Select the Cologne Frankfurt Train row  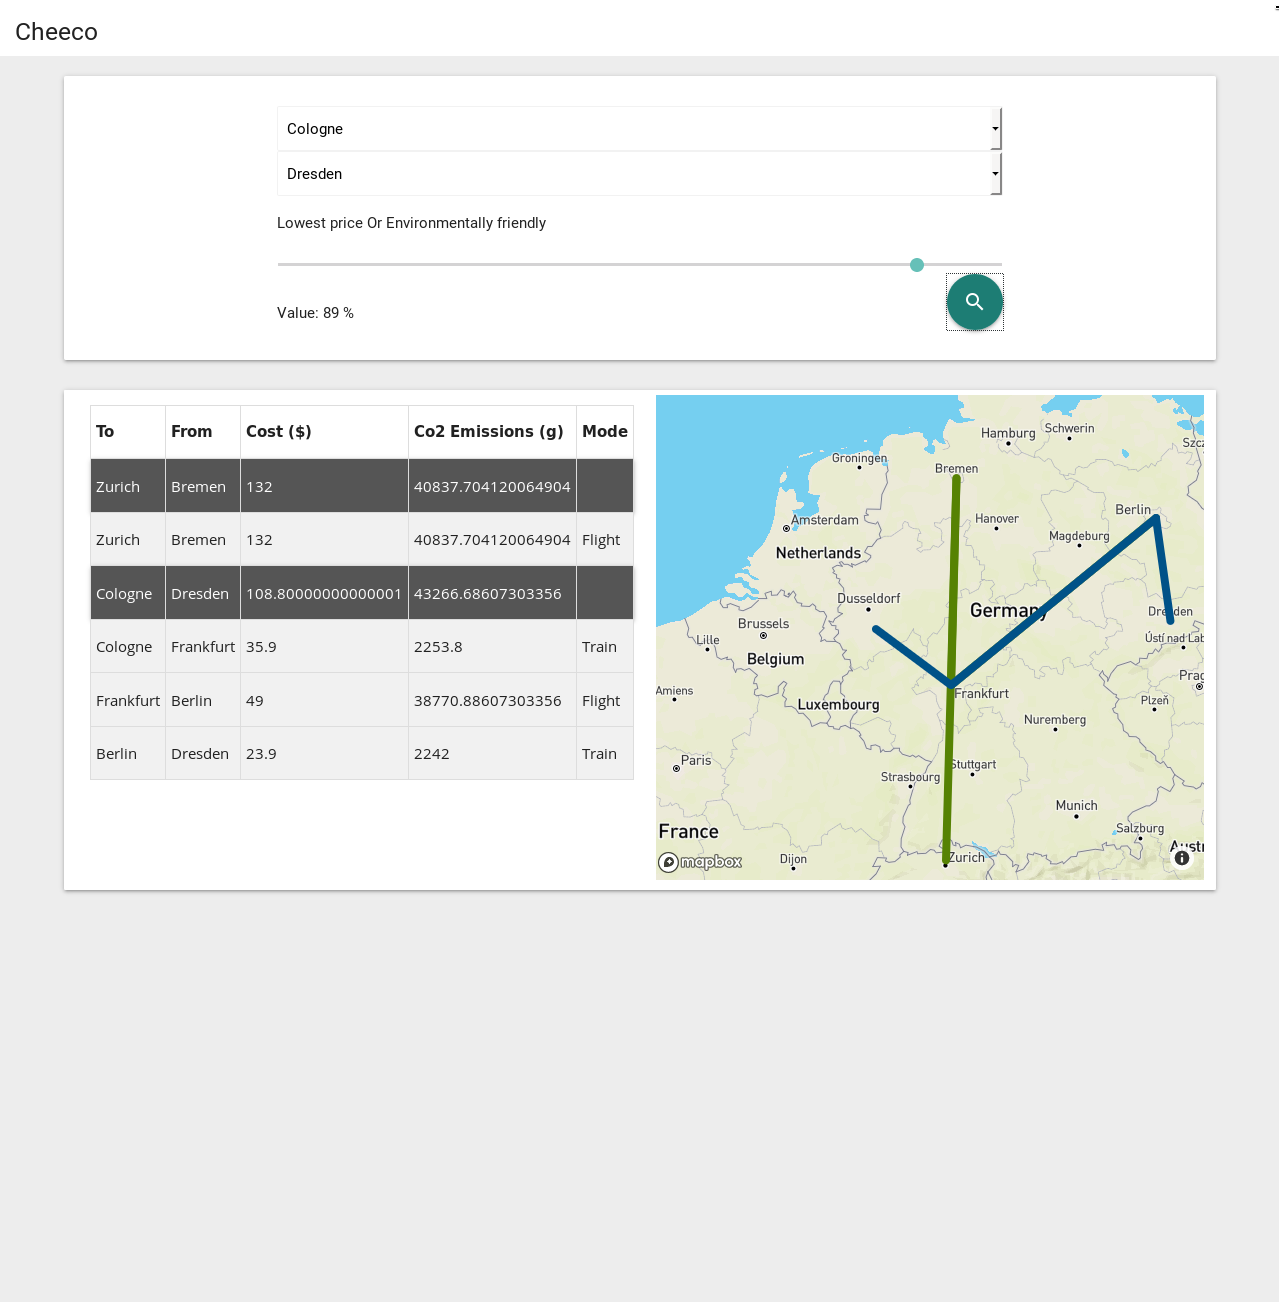(362, 647)
